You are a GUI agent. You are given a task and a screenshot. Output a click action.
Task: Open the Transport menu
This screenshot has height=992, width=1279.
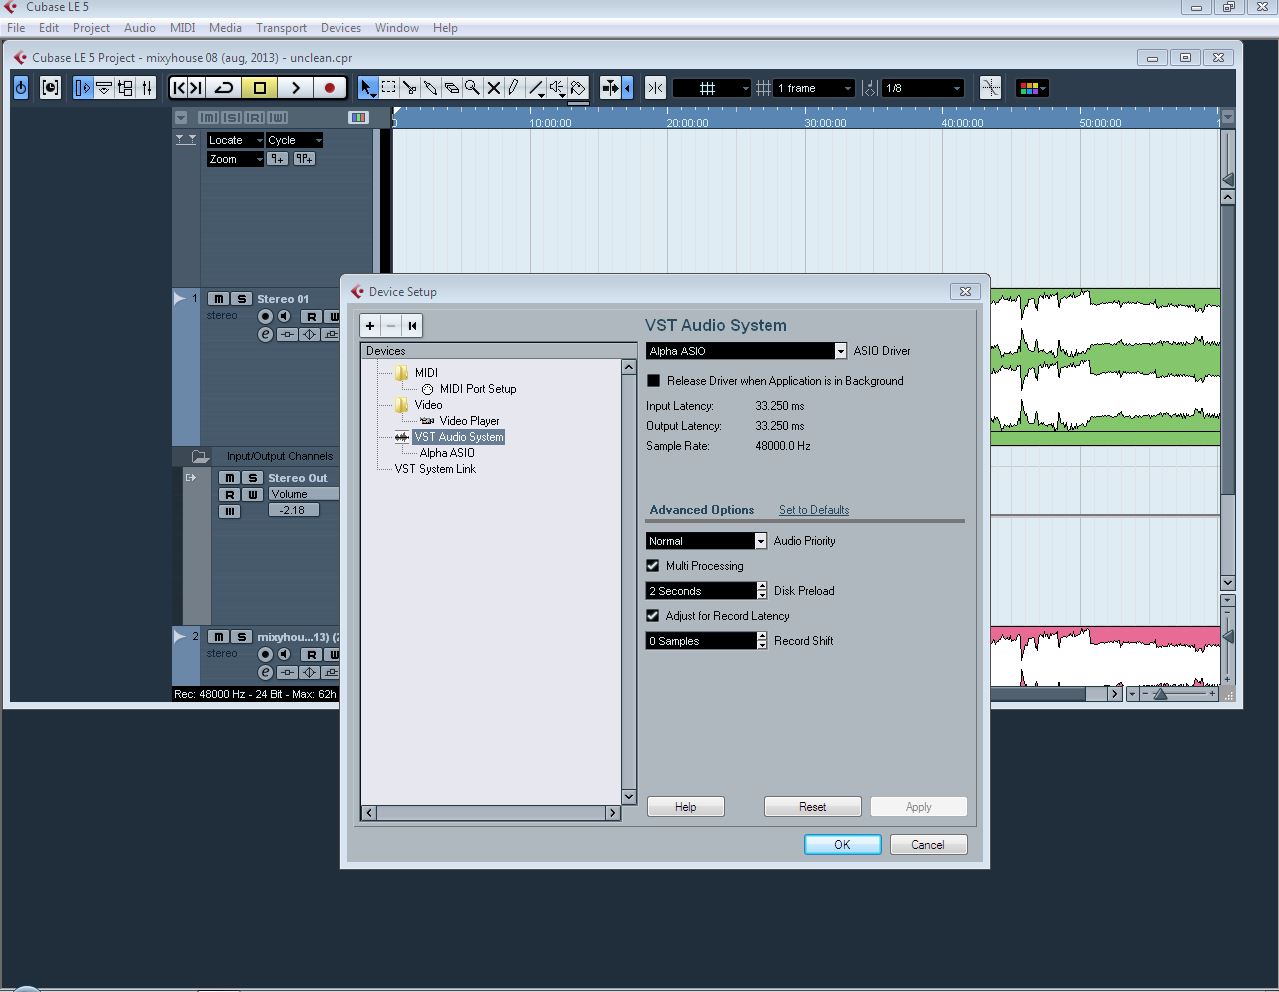(281, 28)
